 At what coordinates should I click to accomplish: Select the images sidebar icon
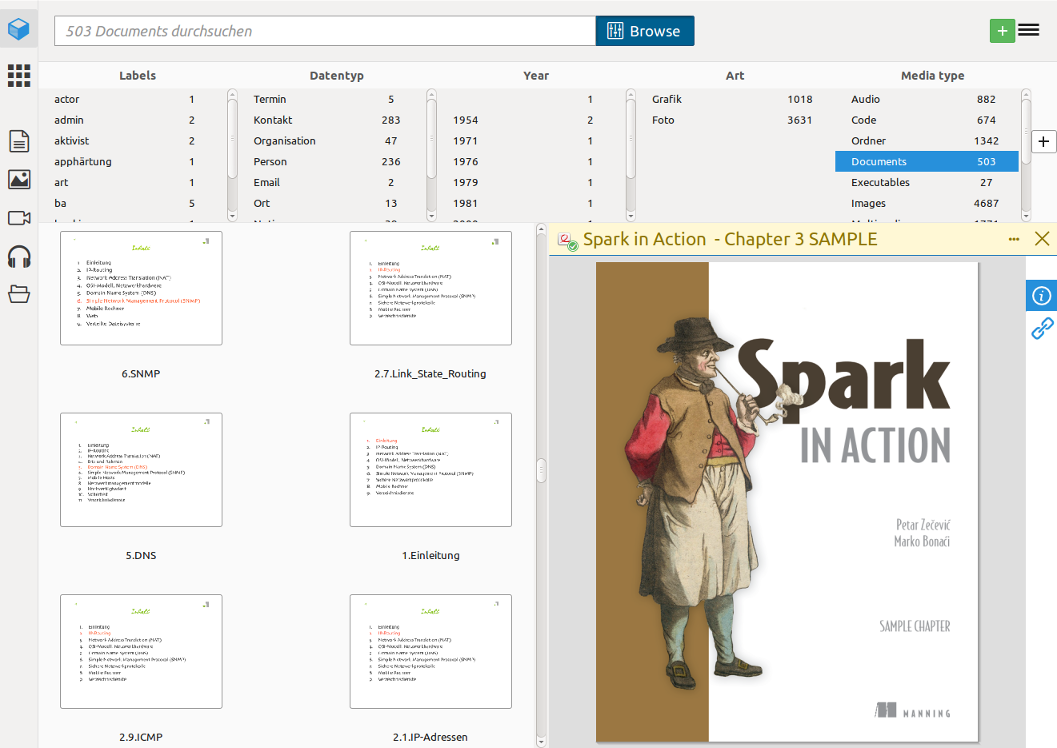click(x=19, y=179)
